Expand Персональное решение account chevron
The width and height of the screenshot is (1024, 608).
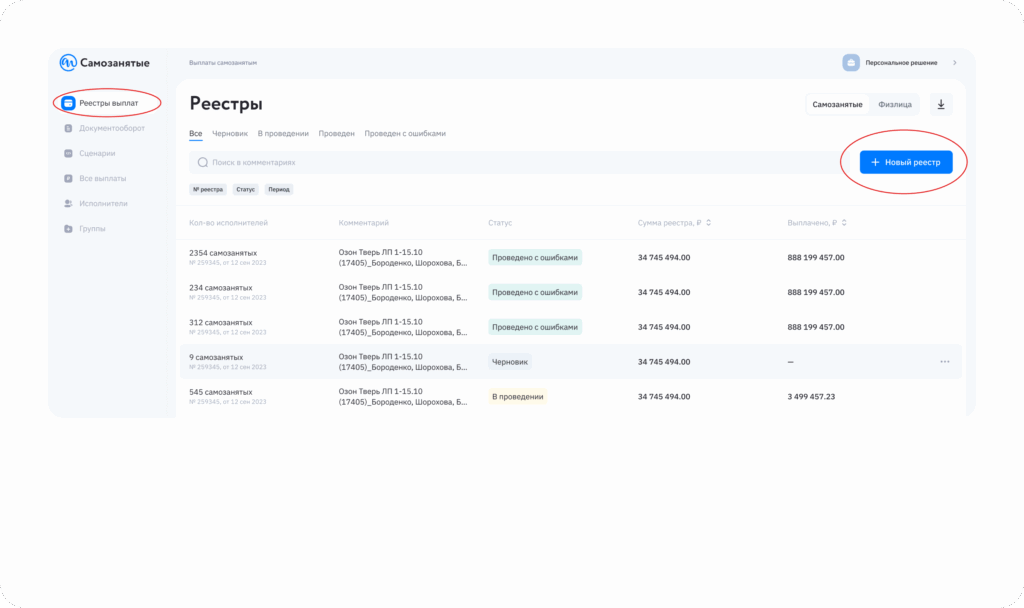coord(954,63)
